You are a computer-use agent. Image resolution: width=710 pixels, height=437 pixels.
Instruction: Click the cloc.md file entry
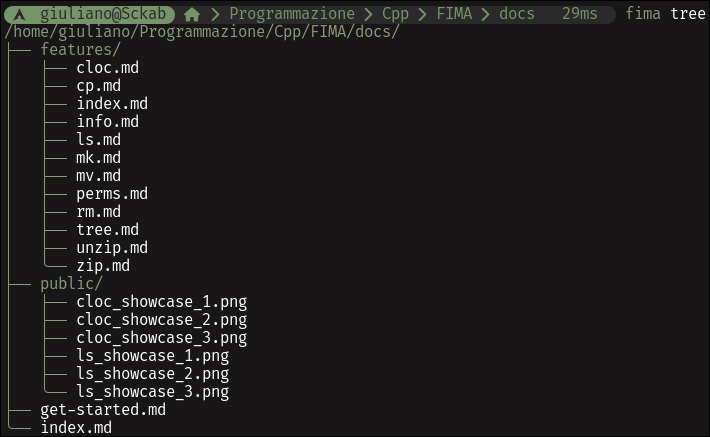click(107, 67)
